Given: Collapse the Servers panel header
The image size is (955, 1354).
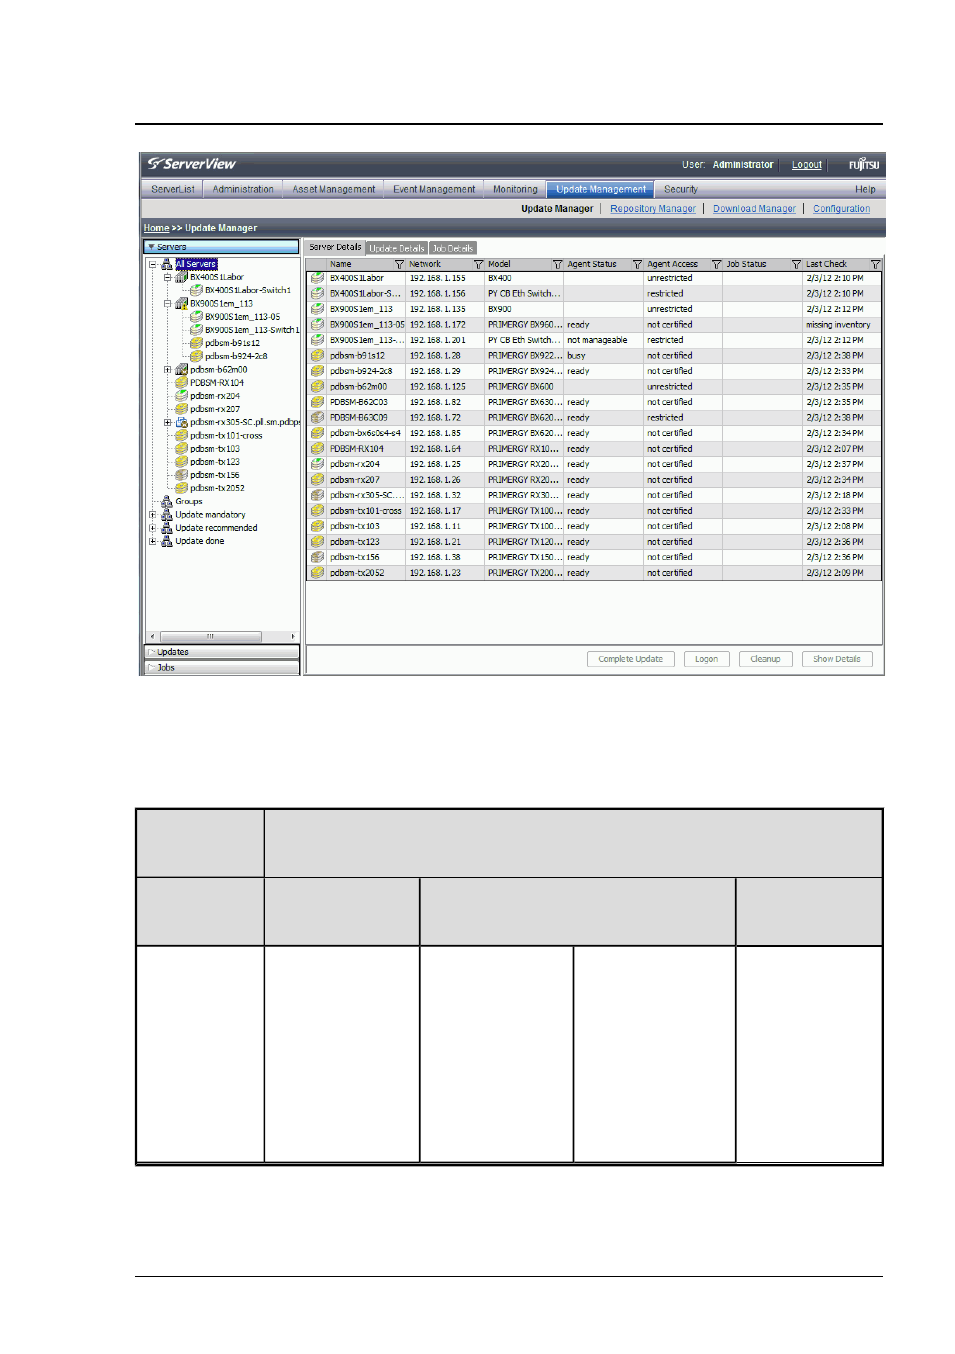Looking at the screenshot, I should [221, 246].
